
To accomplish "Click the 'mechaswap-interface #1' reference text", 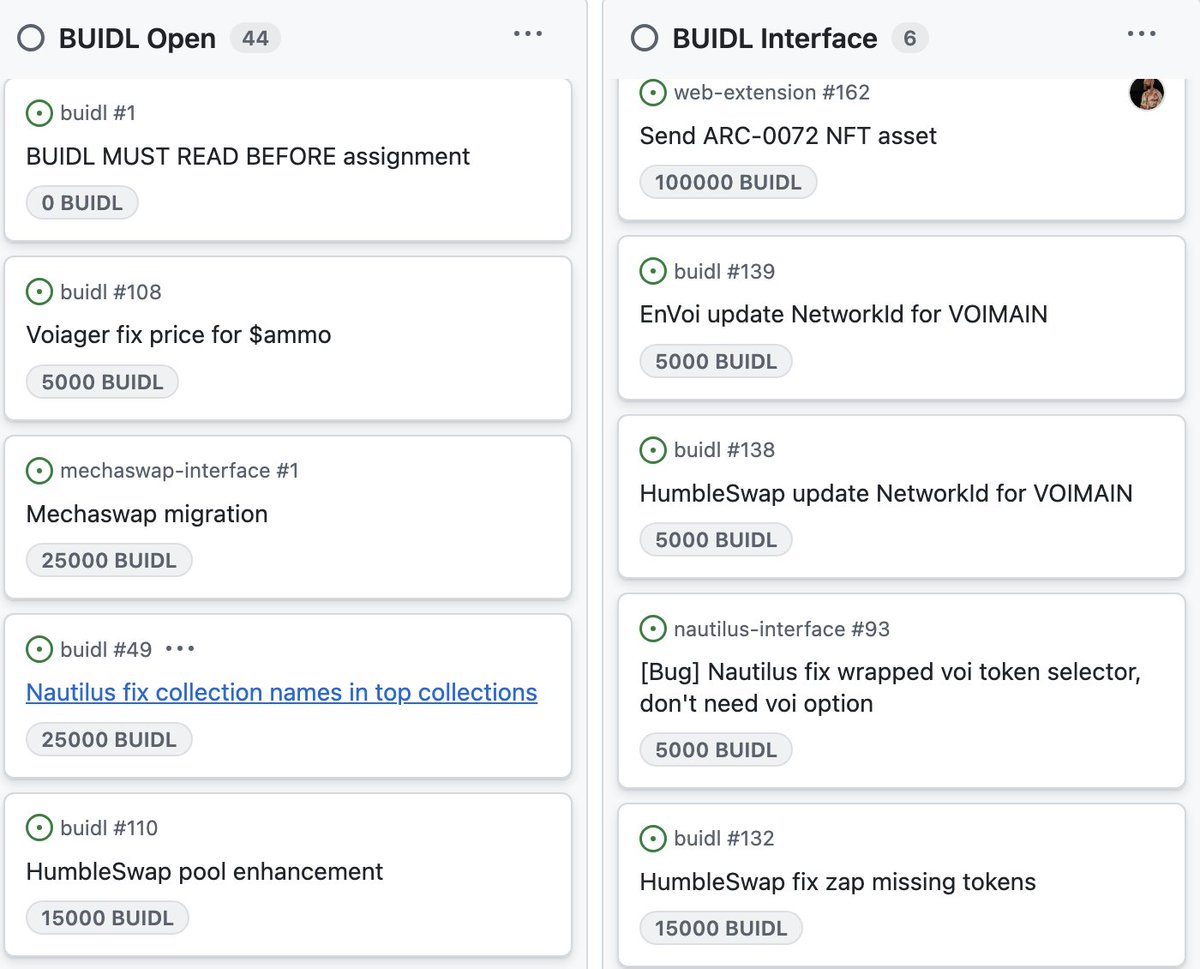I will click(180, 471).
